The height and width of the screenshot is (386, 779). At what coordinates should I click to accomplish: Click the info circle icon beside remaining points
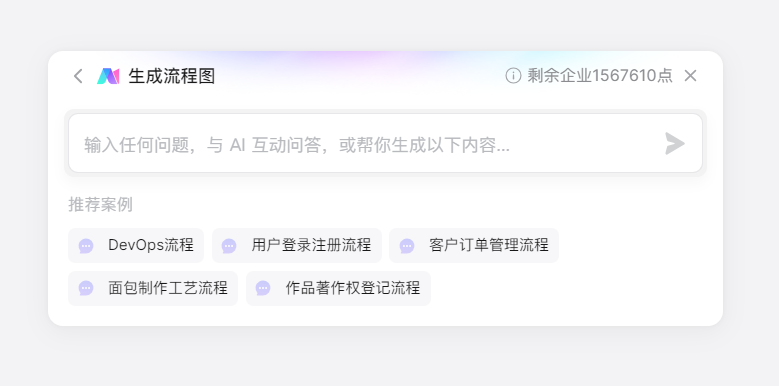point(513,76)
